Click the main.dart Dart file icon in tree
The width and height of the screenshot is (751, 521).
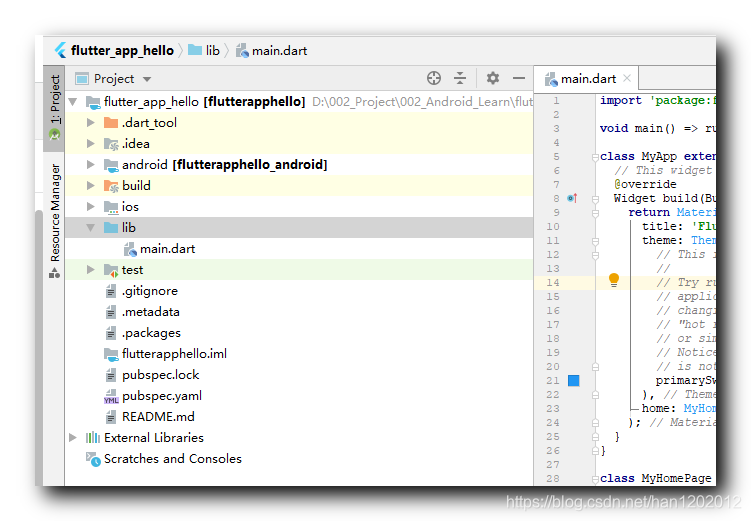click(130, 249)
